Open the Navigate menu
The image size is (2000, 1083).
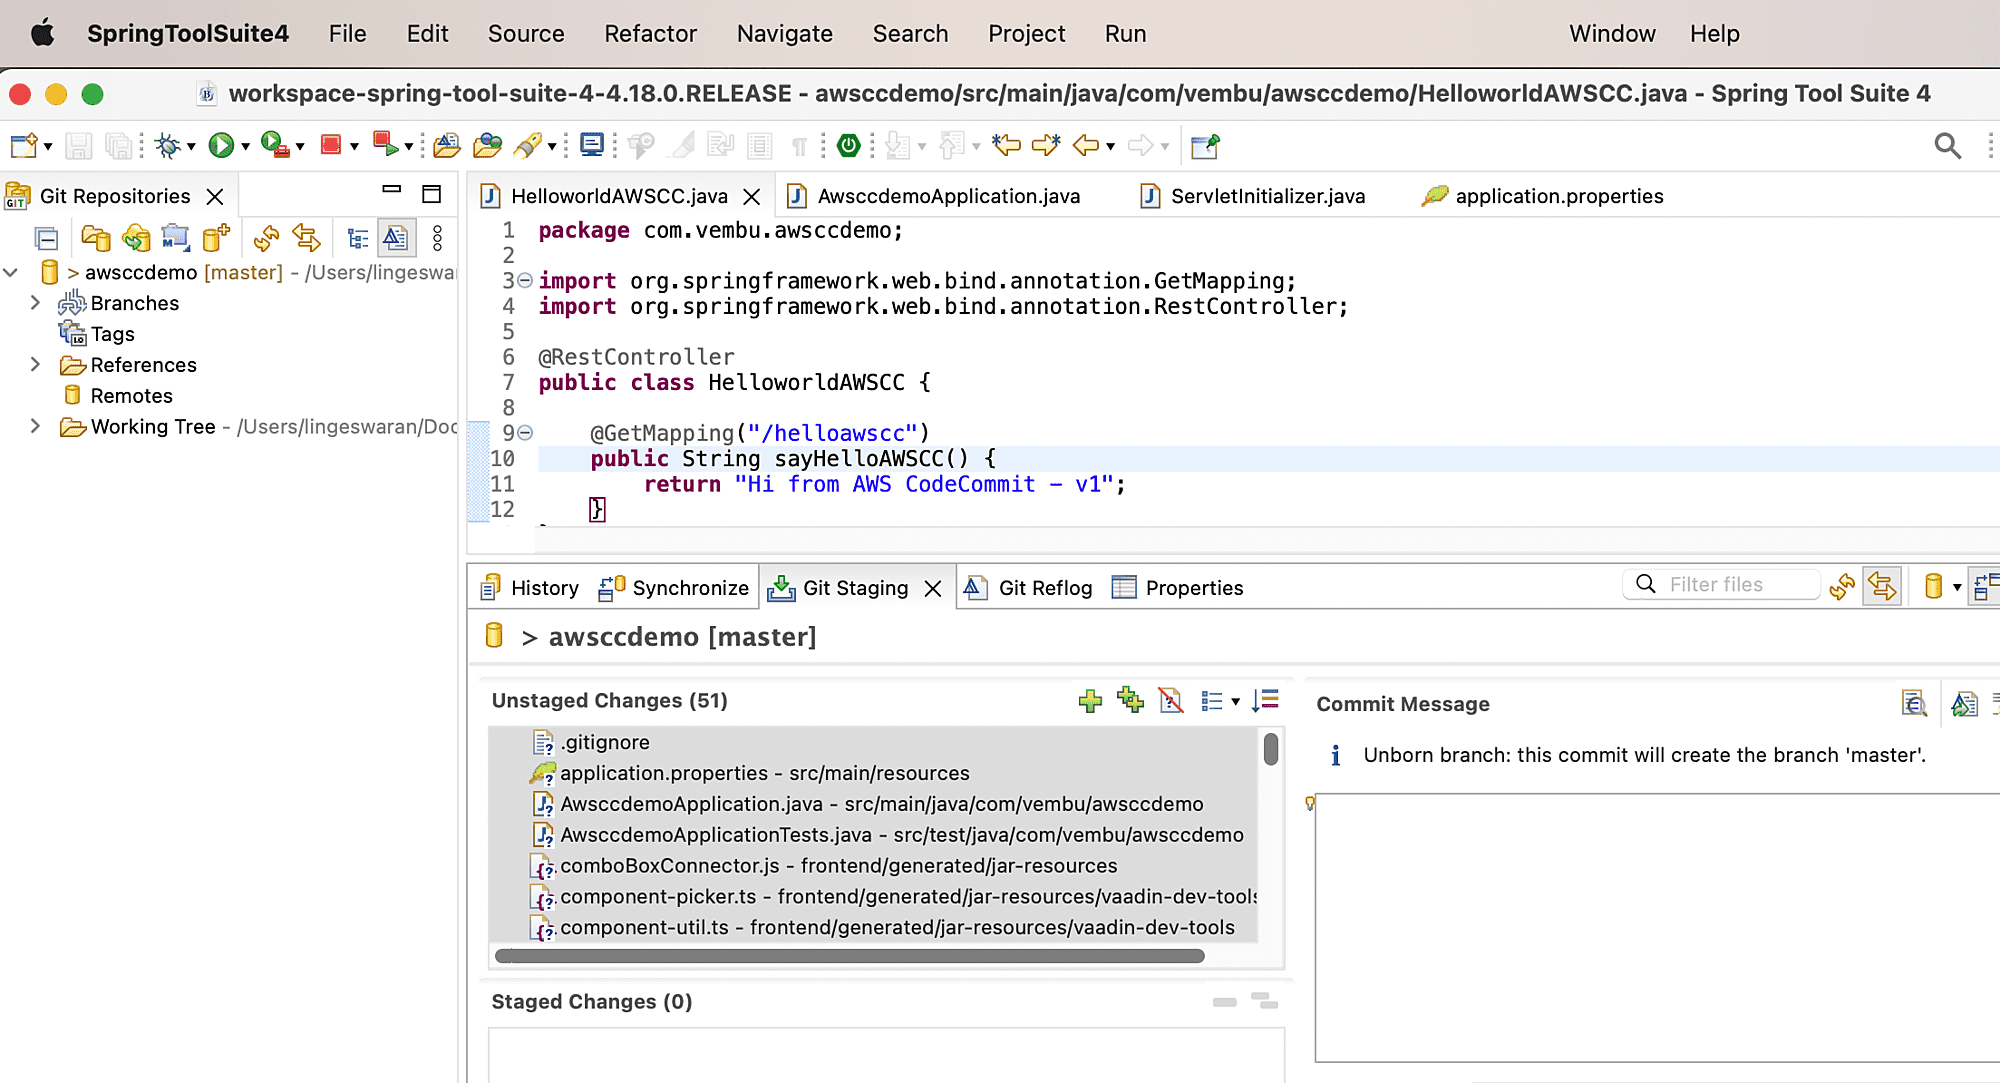coord(784,34)
